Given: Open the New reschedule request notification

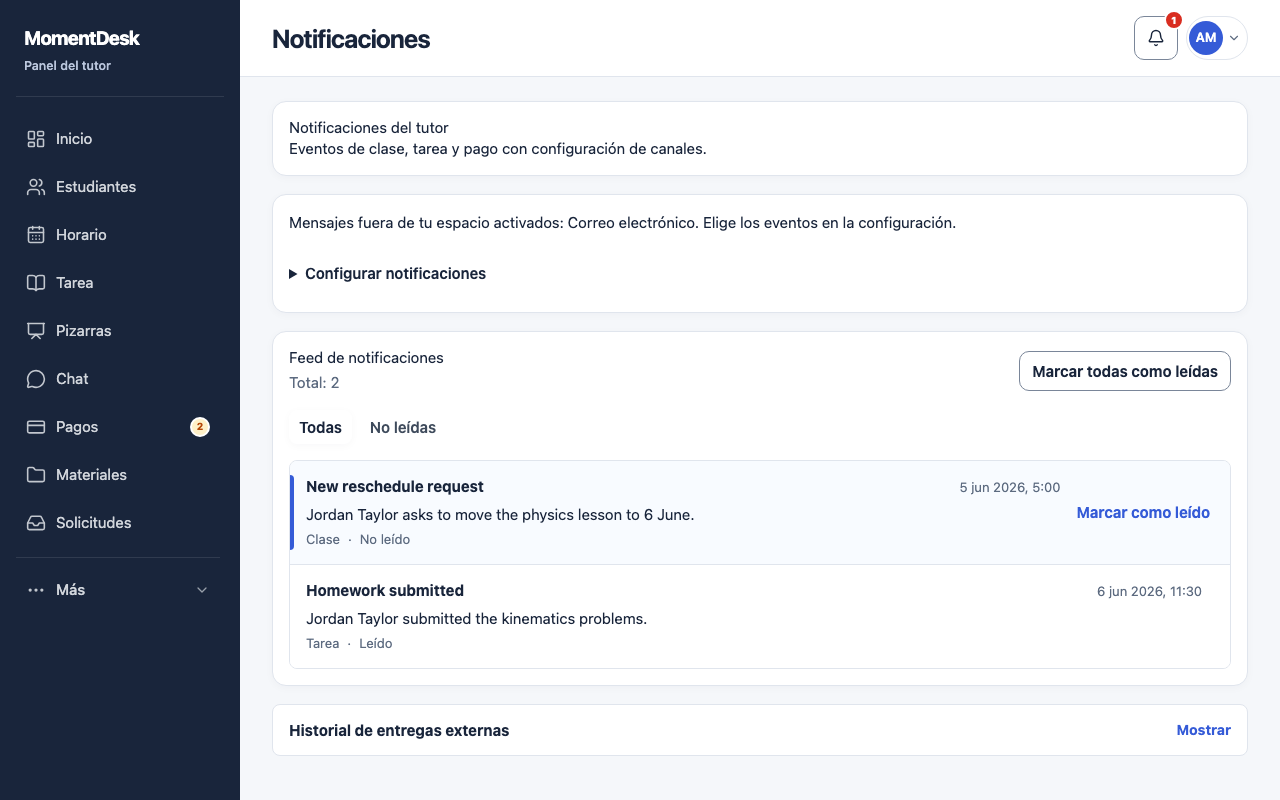Looking at the screenshot, I should click(760, 512).
